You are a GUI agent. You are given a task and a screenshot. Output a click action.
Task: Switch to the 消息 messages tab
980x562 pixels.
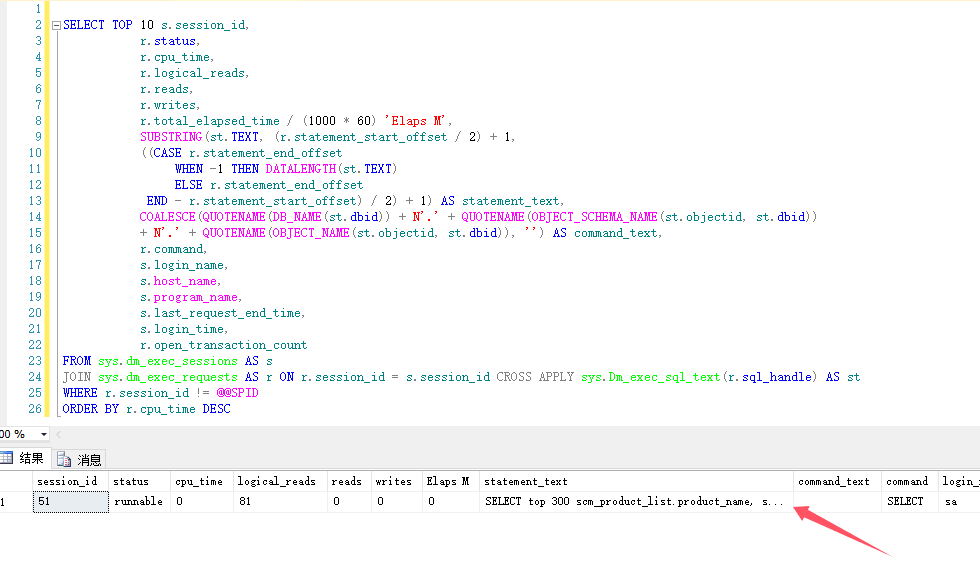[79, 459]
